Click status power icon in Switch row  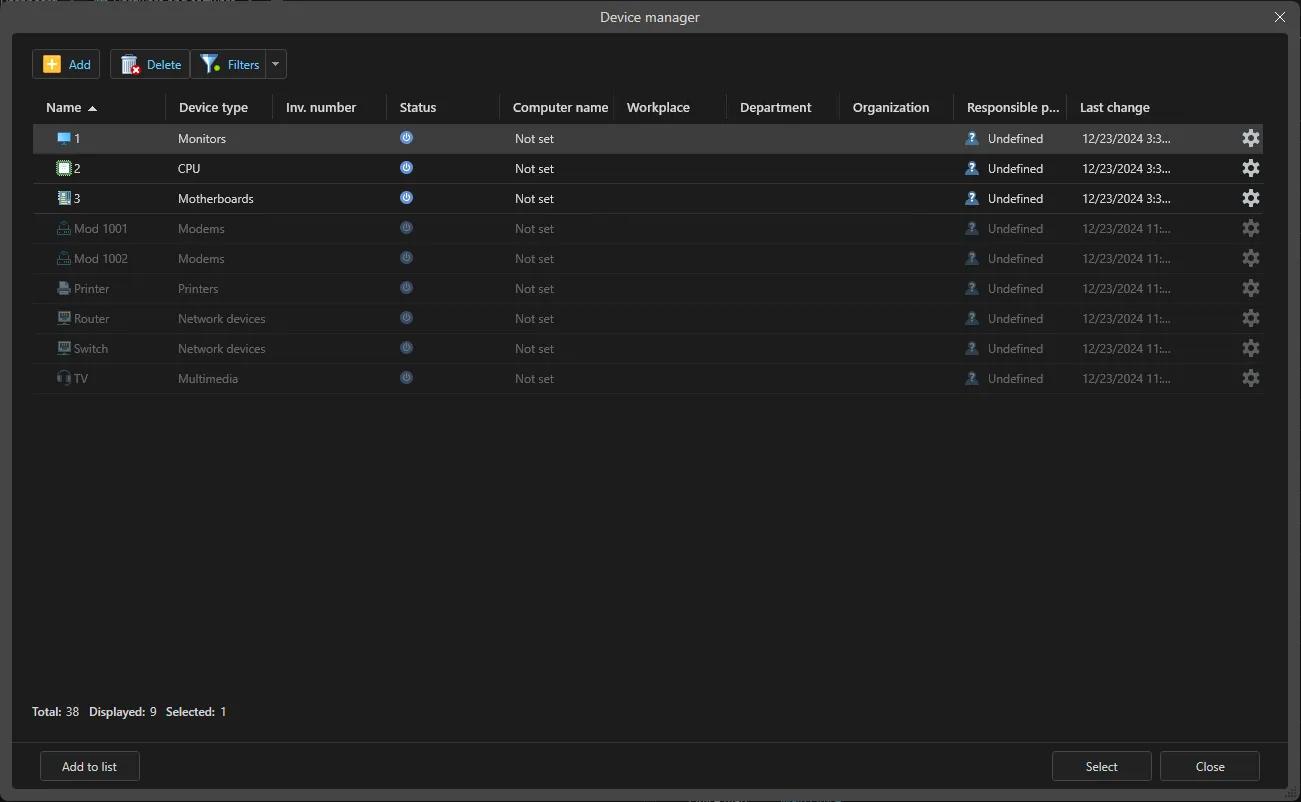[x=406, y=348]
